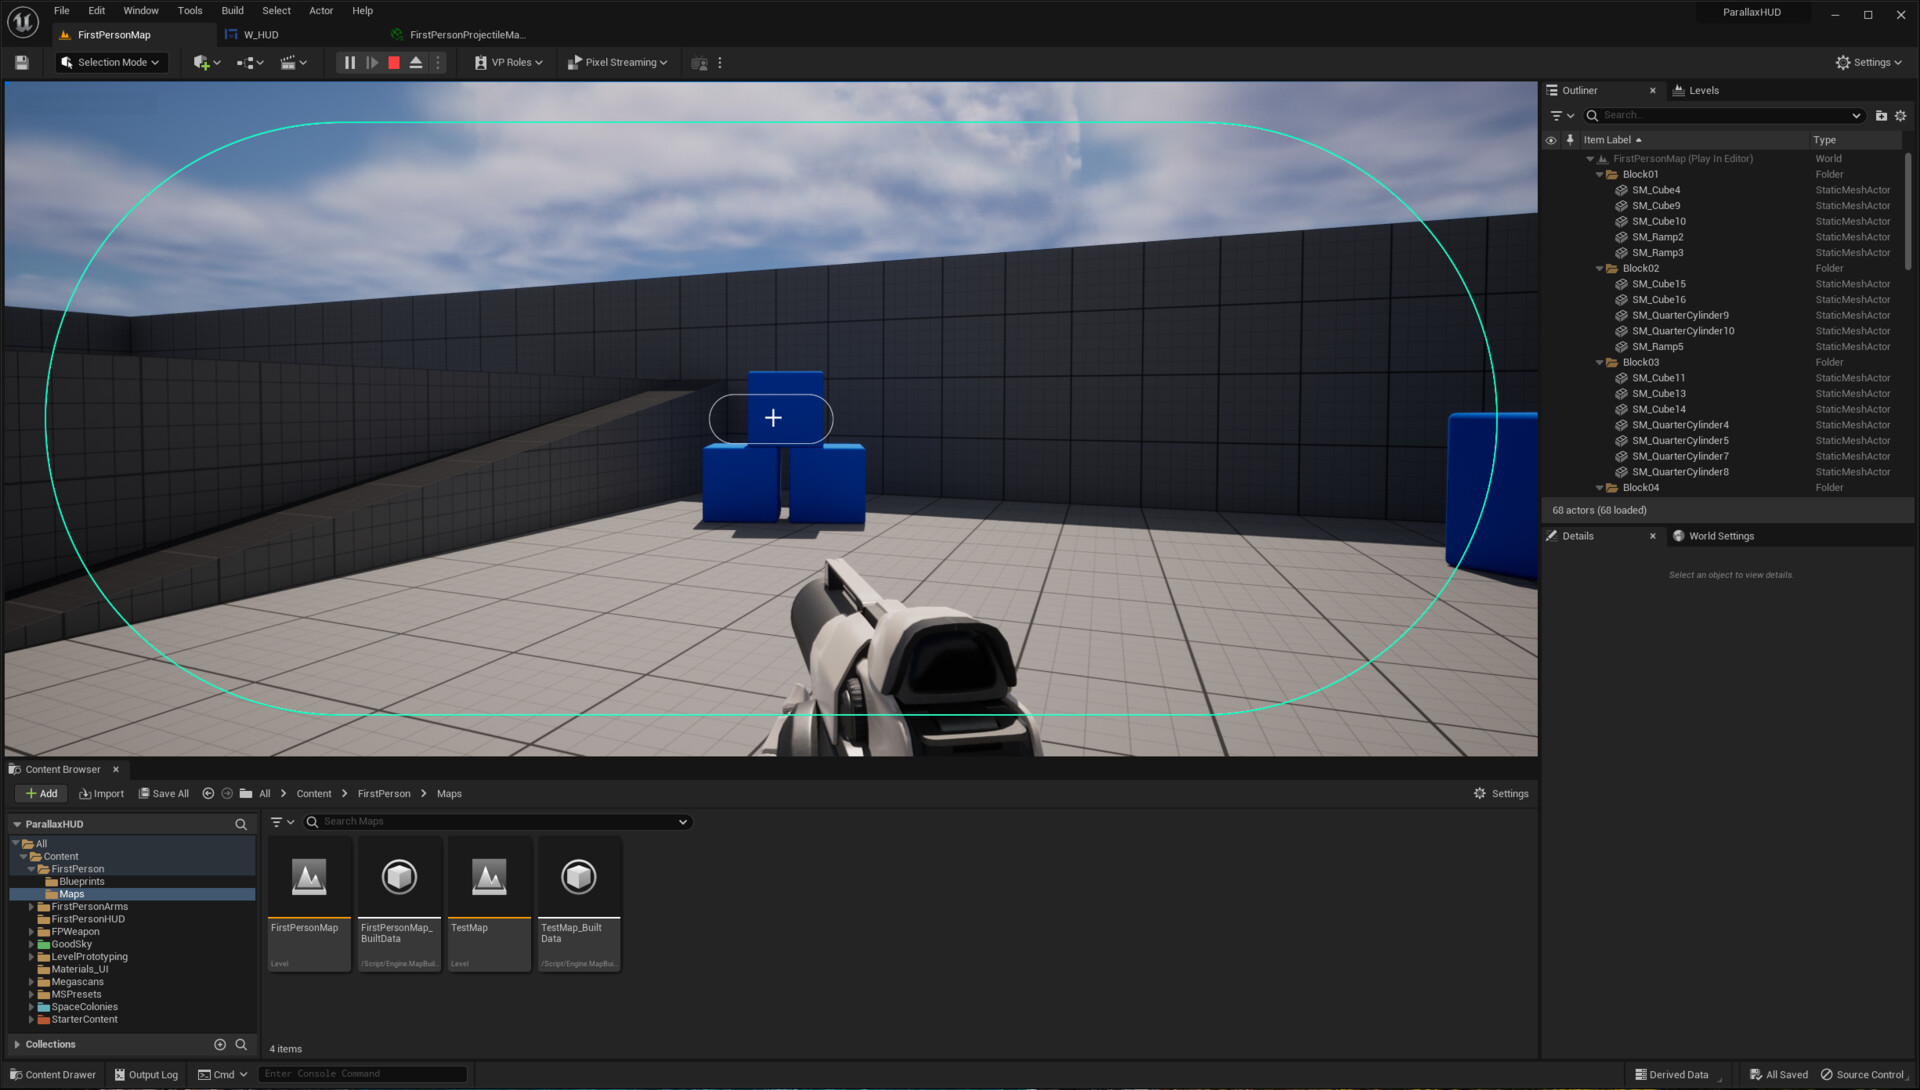Open World Settings panel
The width and height of the screenshot is (1920, 1090).
[x=1720, y=536]
